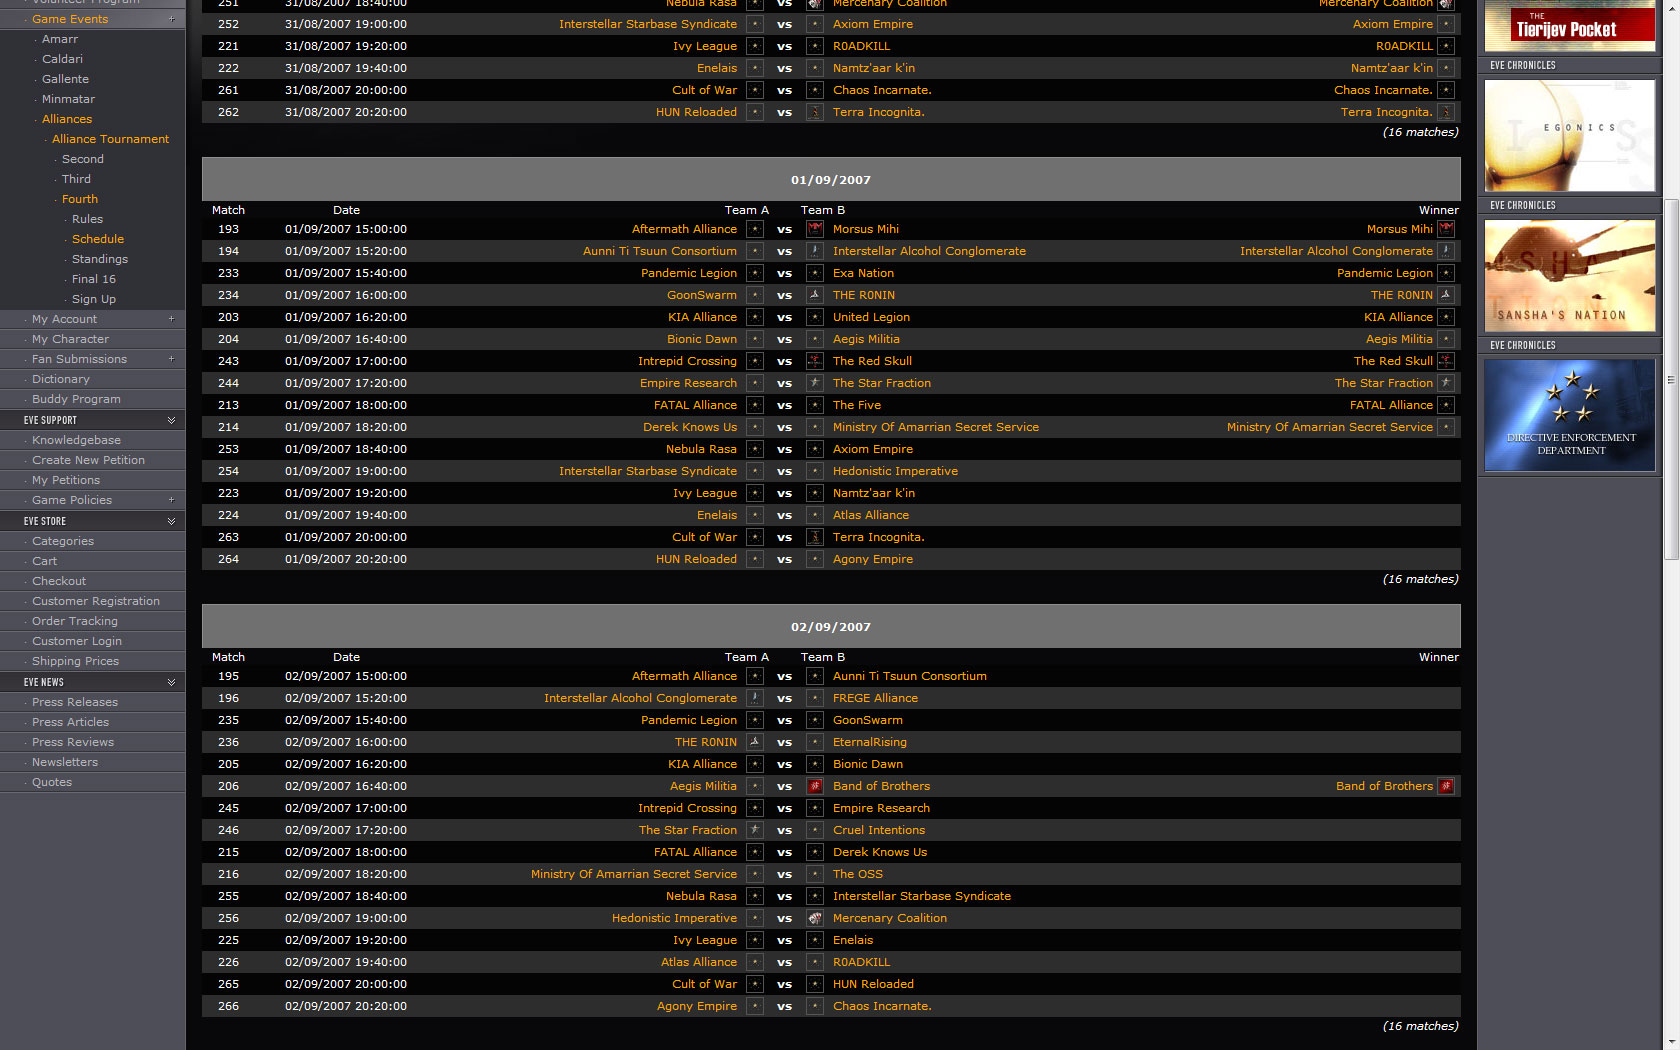Click match number 214
This screenshot has width=1680, height=1050.
228,427
